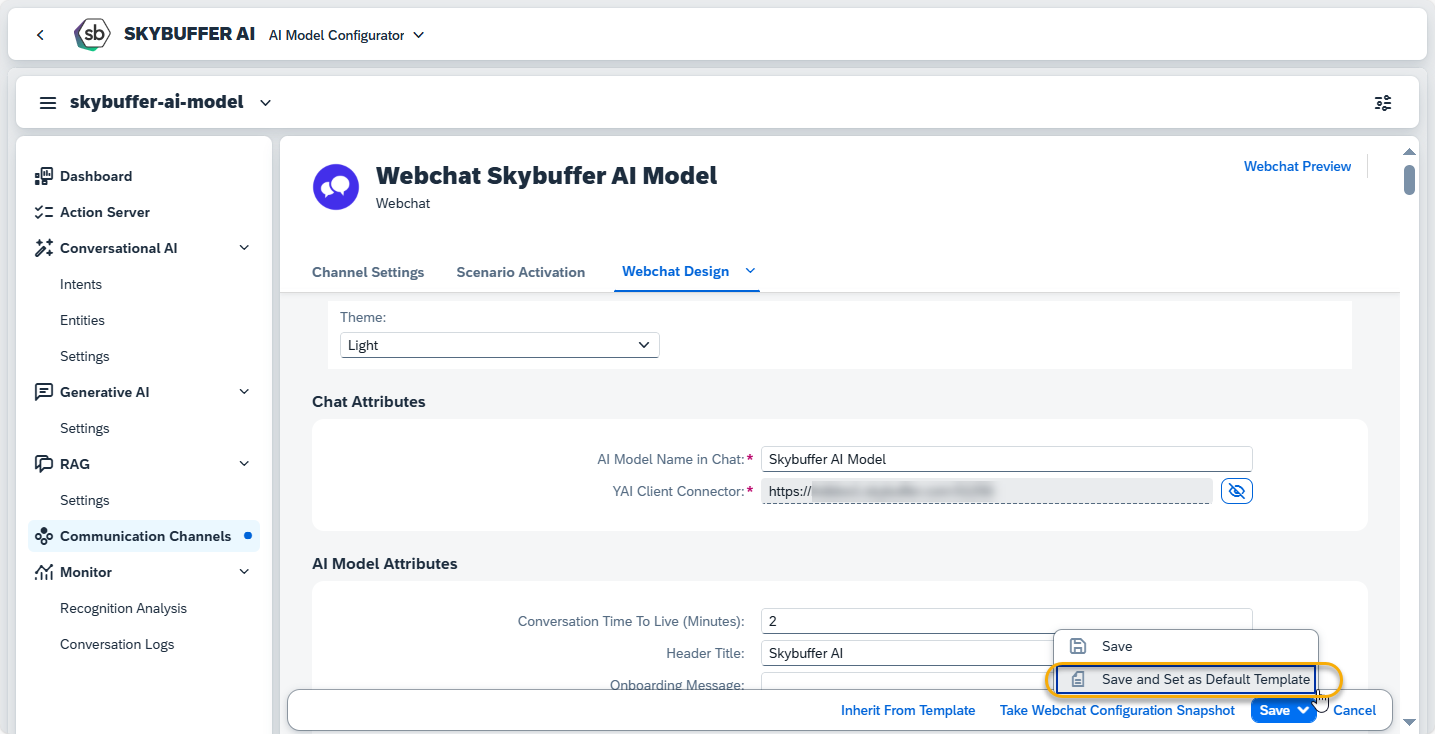Click the scrollbar down arrow

(x=1409, y=722)
